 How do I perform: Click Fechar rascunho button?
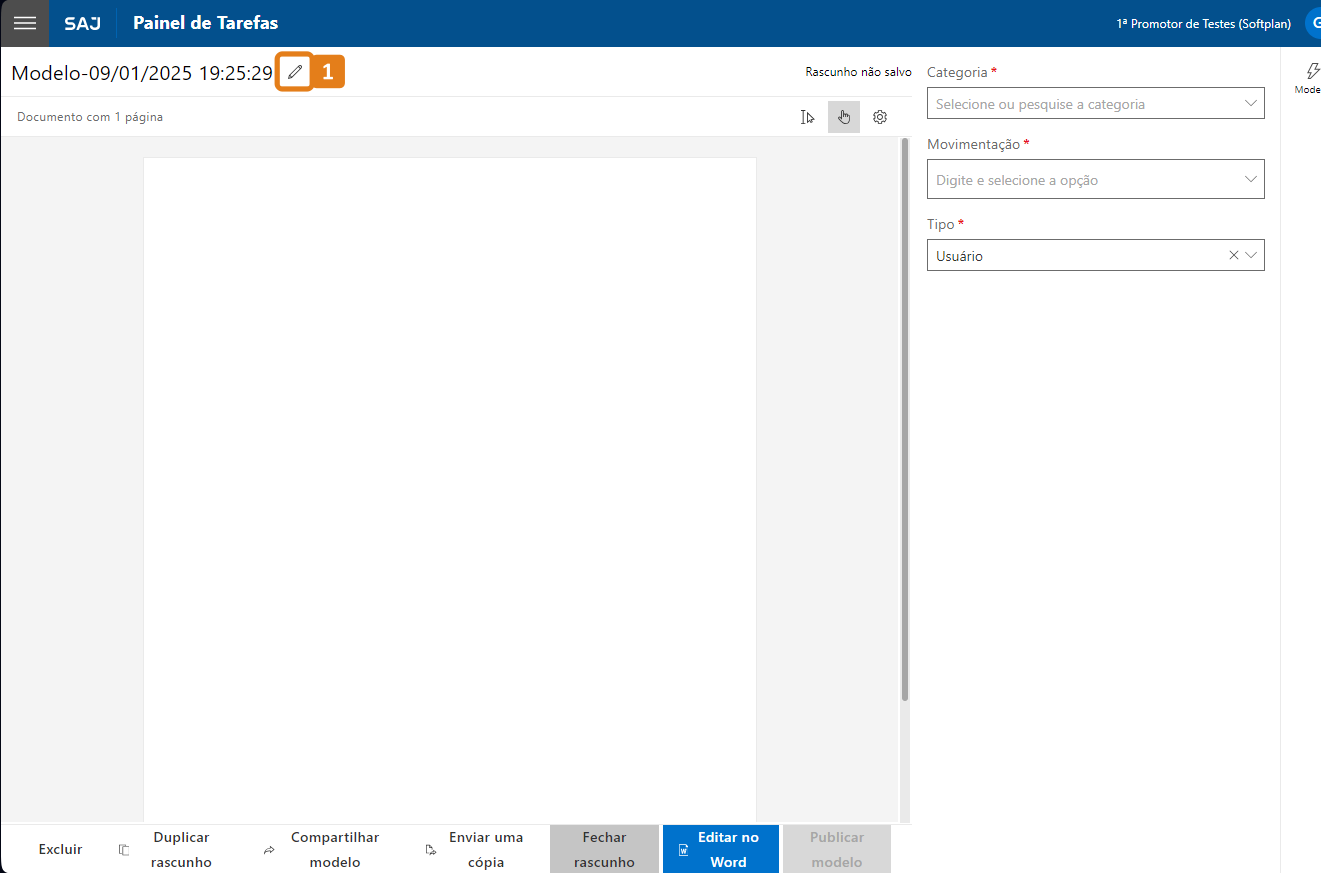click(604, 849)
